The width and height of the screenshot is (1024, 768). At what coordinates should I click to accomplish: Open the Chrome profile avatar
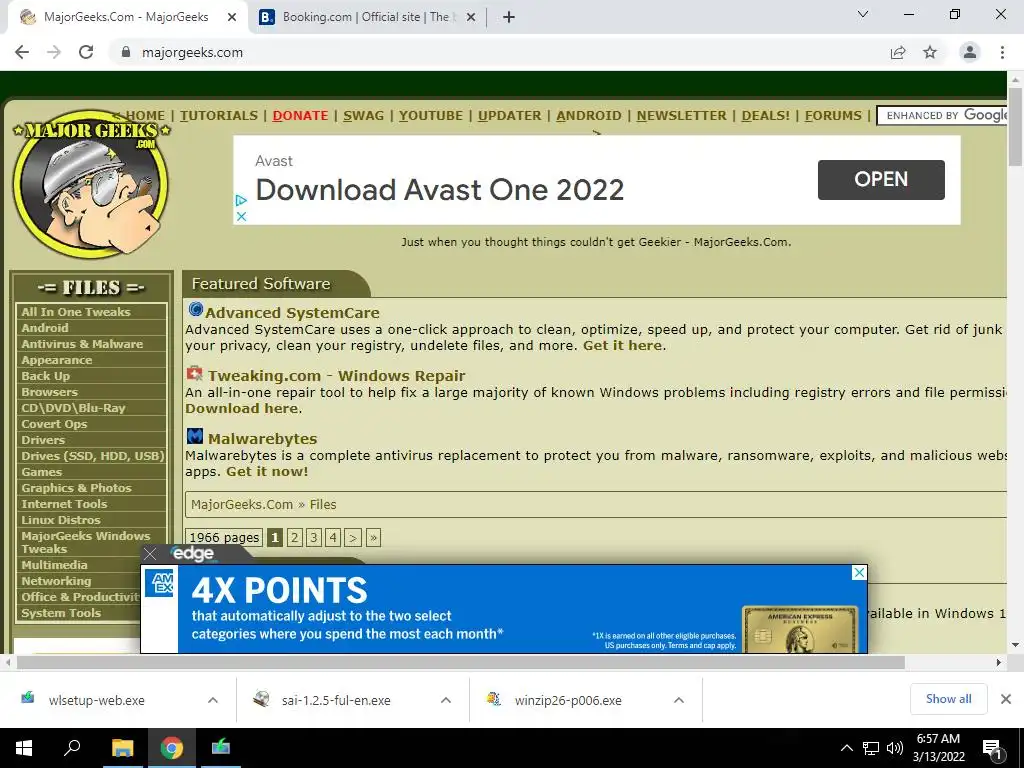click(970, 52)
